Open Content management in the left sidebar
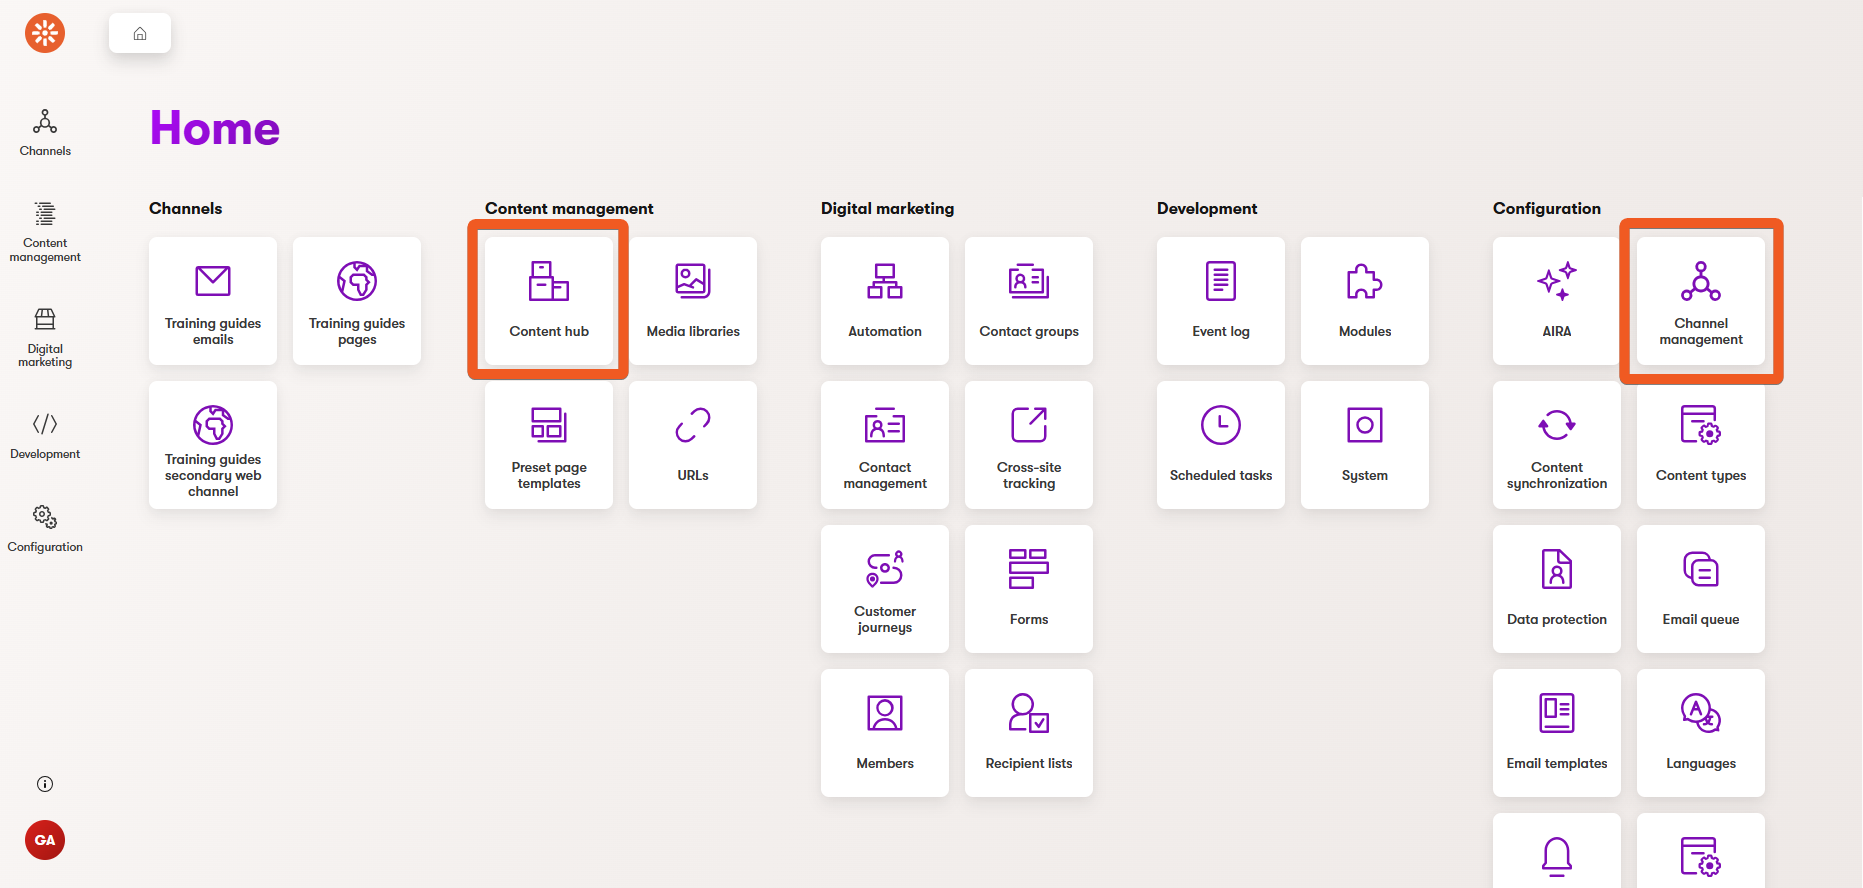This screenshot has width=1863, height=888. 45,232
